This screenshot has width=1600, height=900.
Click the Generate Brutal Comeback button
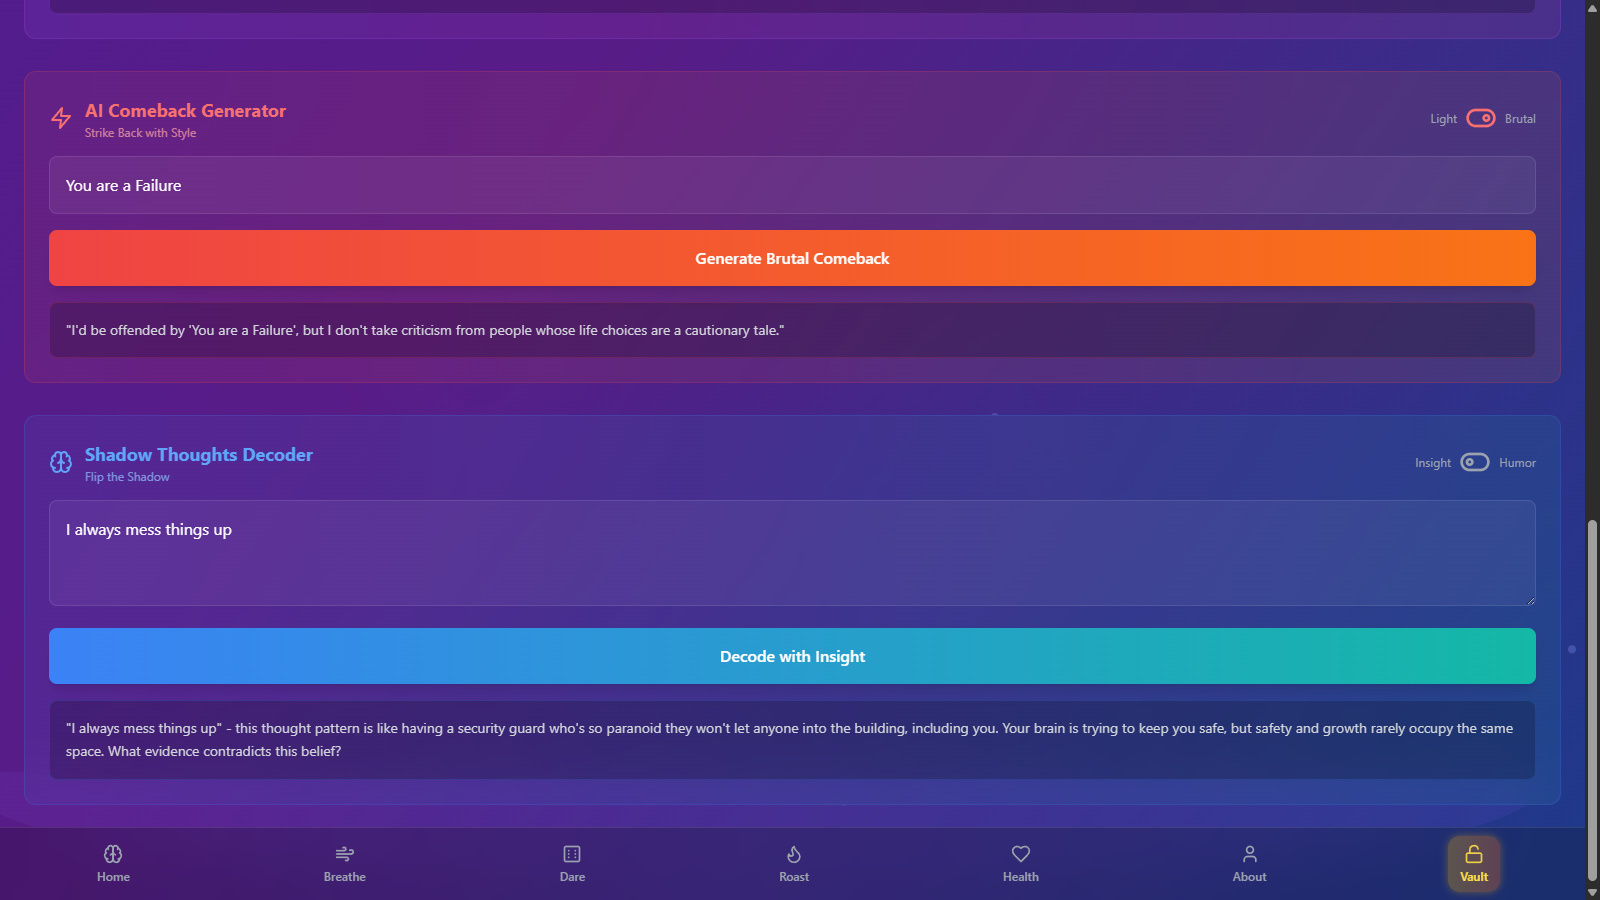tap(792, 258)
